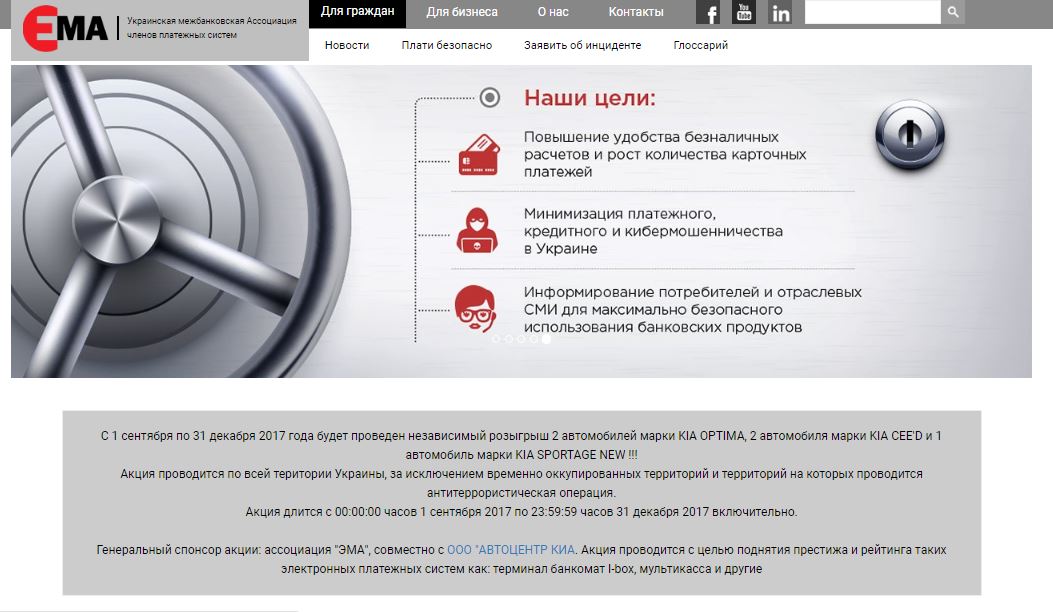This screenshot has width=1053, height=612.
Task: Open the Заявить об инциденте link
Action: 582,45
